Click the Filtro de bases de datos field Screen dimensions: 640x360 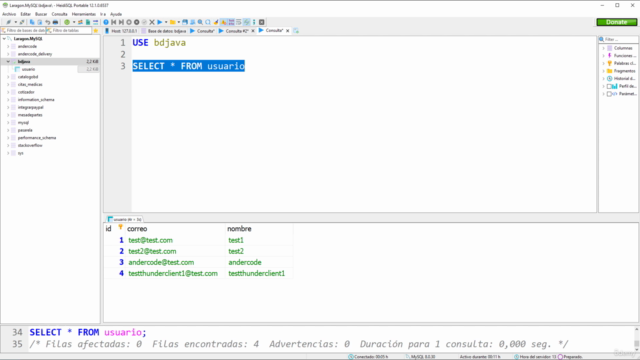(23, 31)
